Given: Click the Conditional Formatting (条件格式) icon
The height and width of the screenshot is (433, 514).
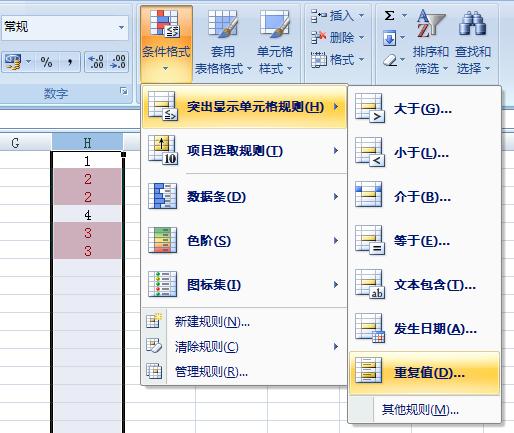Looking at the screenshot, I should (x=165, y=24).
